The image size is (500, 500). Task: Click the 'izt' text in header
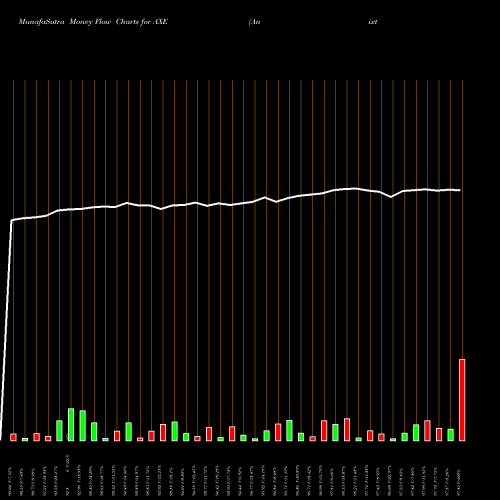click(x=373, y=22)
